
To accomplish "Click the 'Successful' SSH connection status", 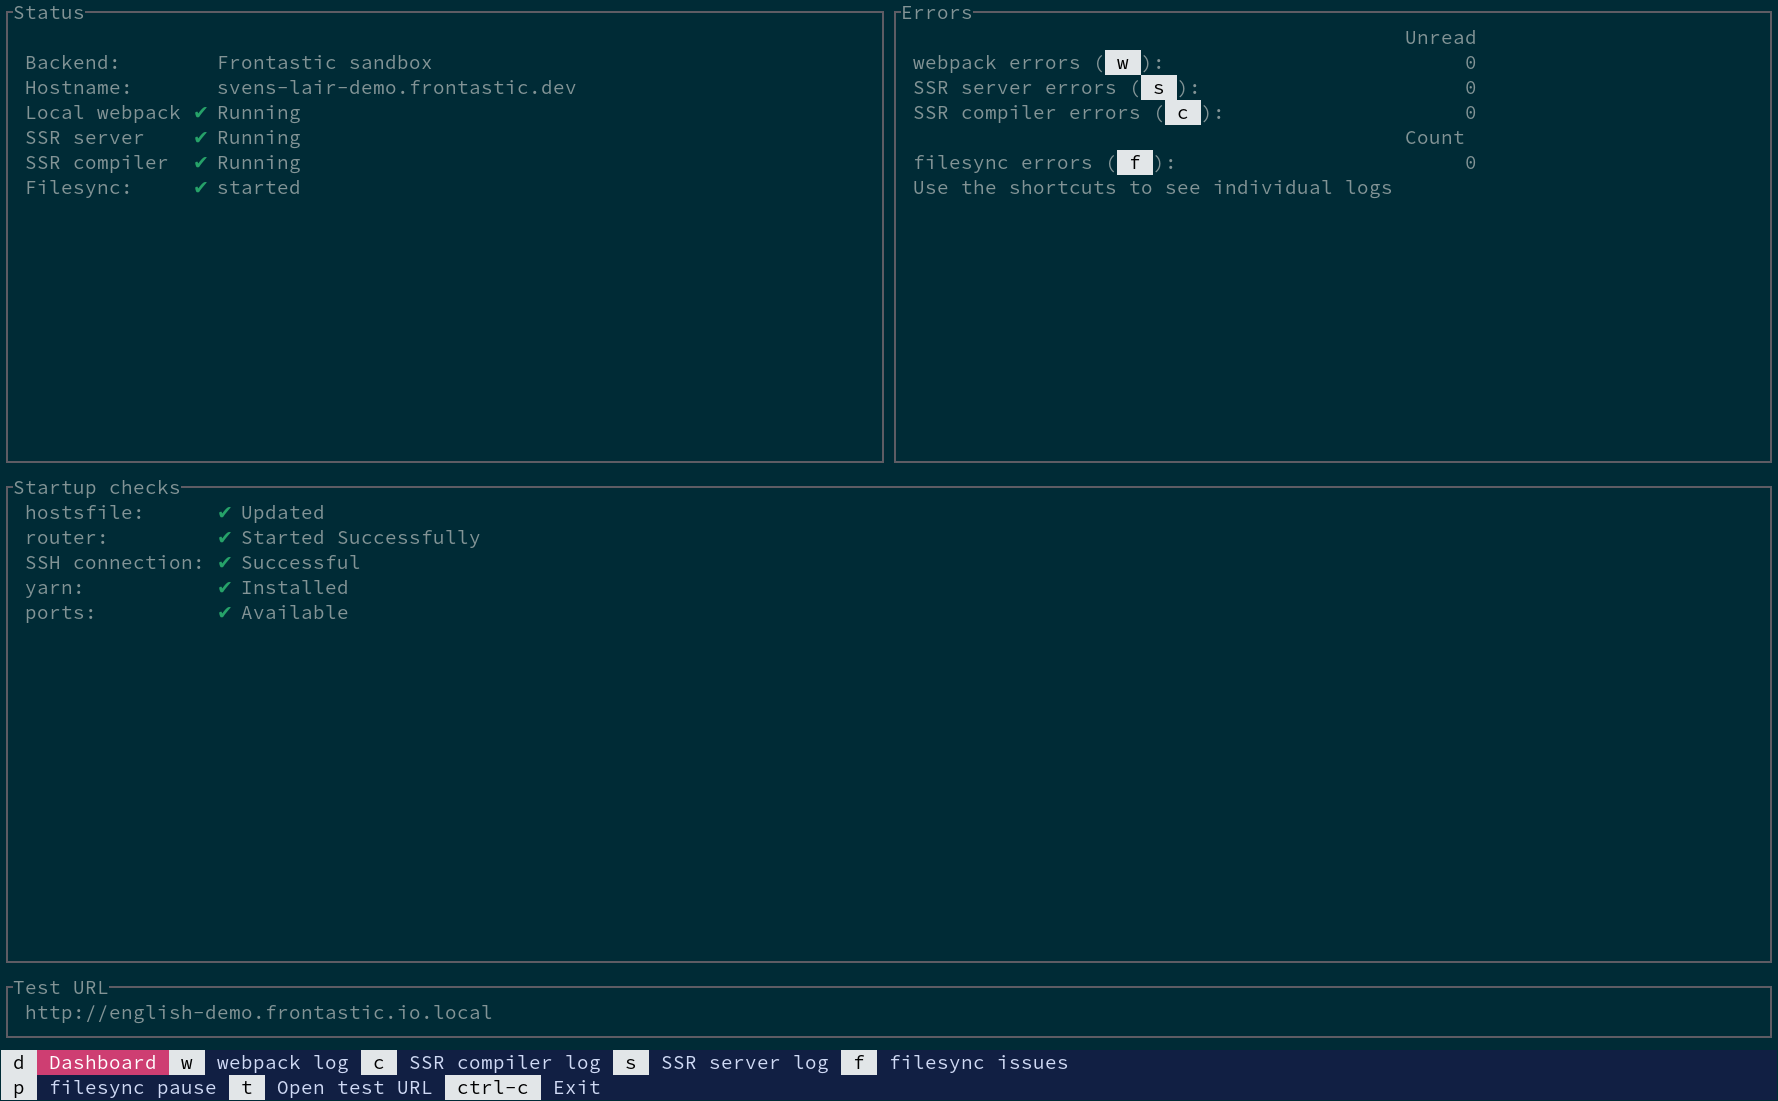I will point(301,562).
